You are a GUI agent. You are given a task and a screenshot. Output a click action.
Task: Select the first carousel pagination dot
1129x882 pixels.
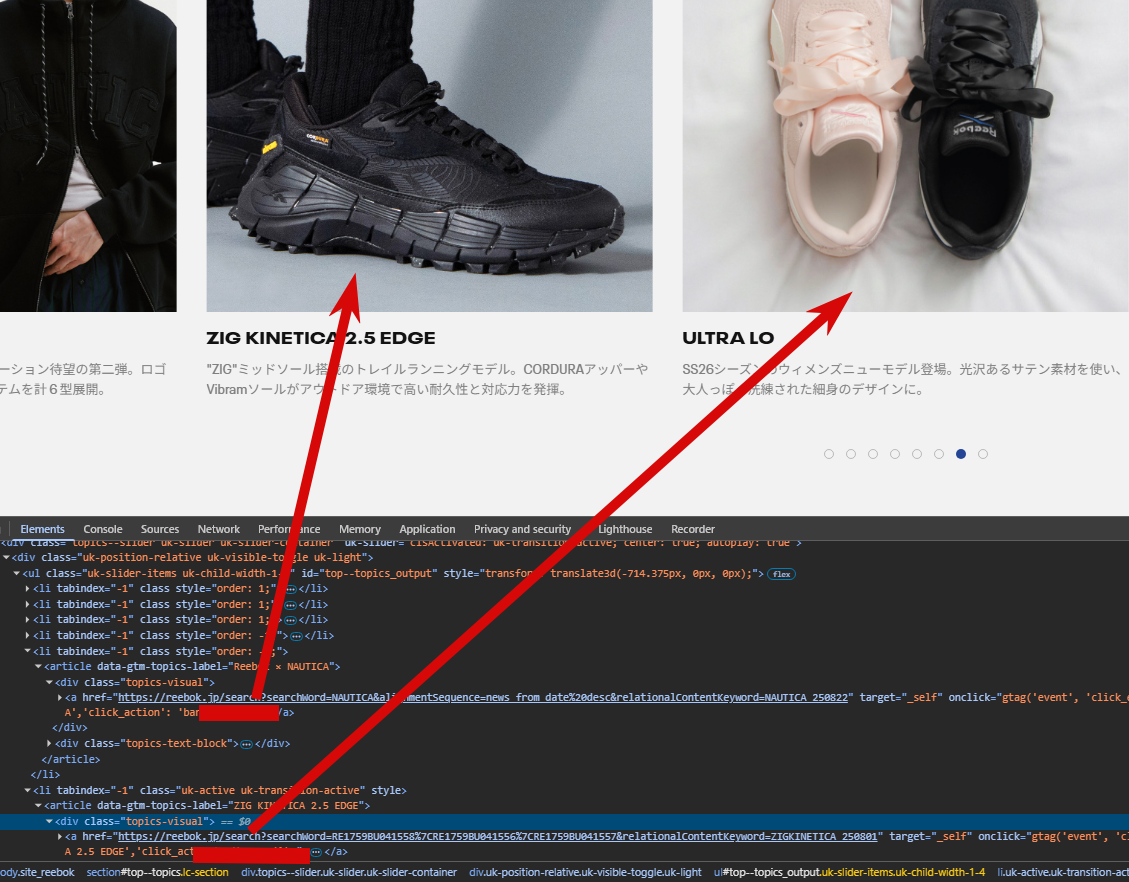[829, 454]
